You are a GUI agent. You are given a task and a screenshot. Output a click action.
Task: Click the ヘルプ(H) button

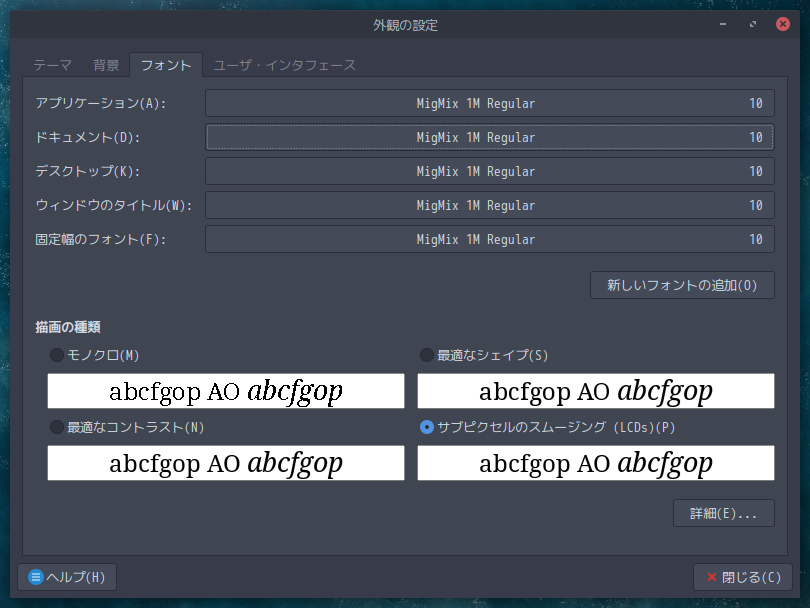[67, 577]
